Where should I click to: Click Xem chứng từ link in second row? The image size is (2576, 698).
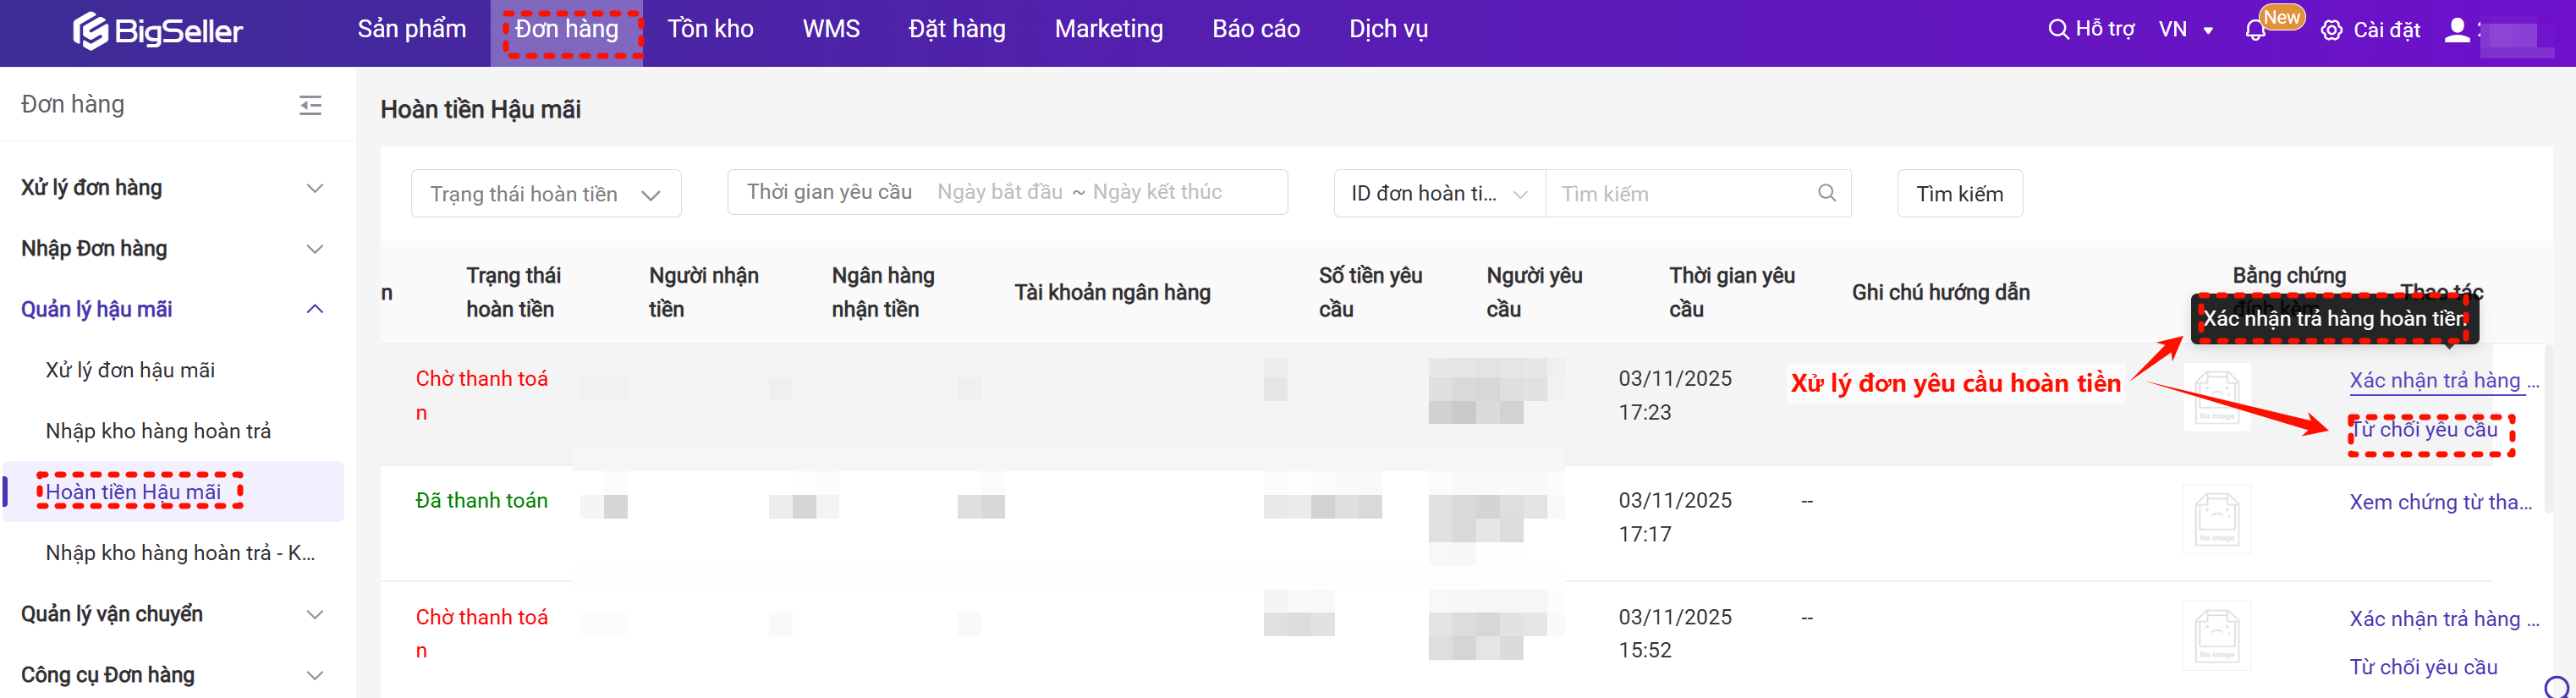(x=2440, y=502)
